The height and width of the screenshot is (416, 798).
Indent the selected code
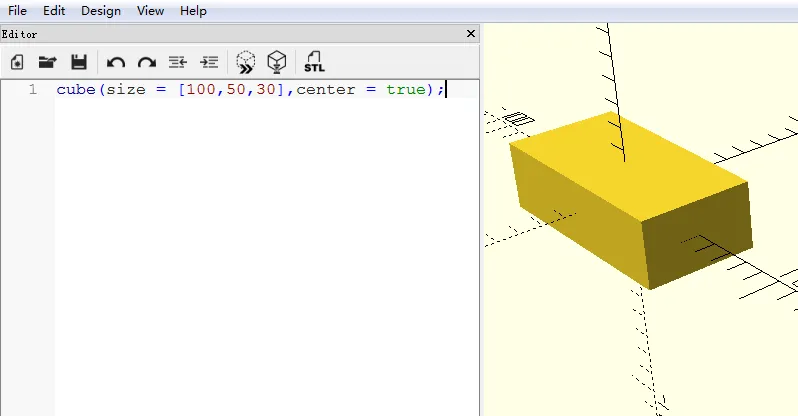tap(209, 62)
